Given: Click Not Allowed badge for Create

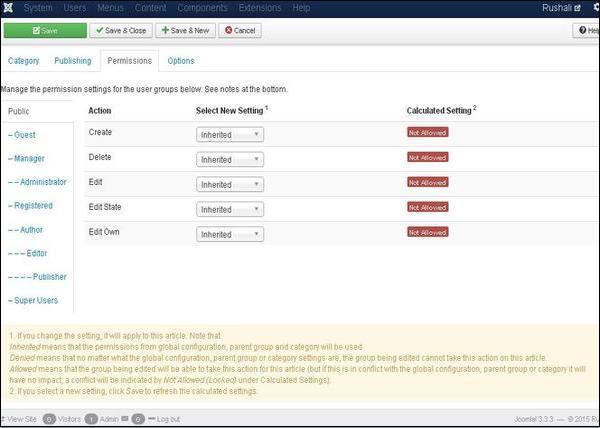Looking at the screenshot, I should [427, 133].
